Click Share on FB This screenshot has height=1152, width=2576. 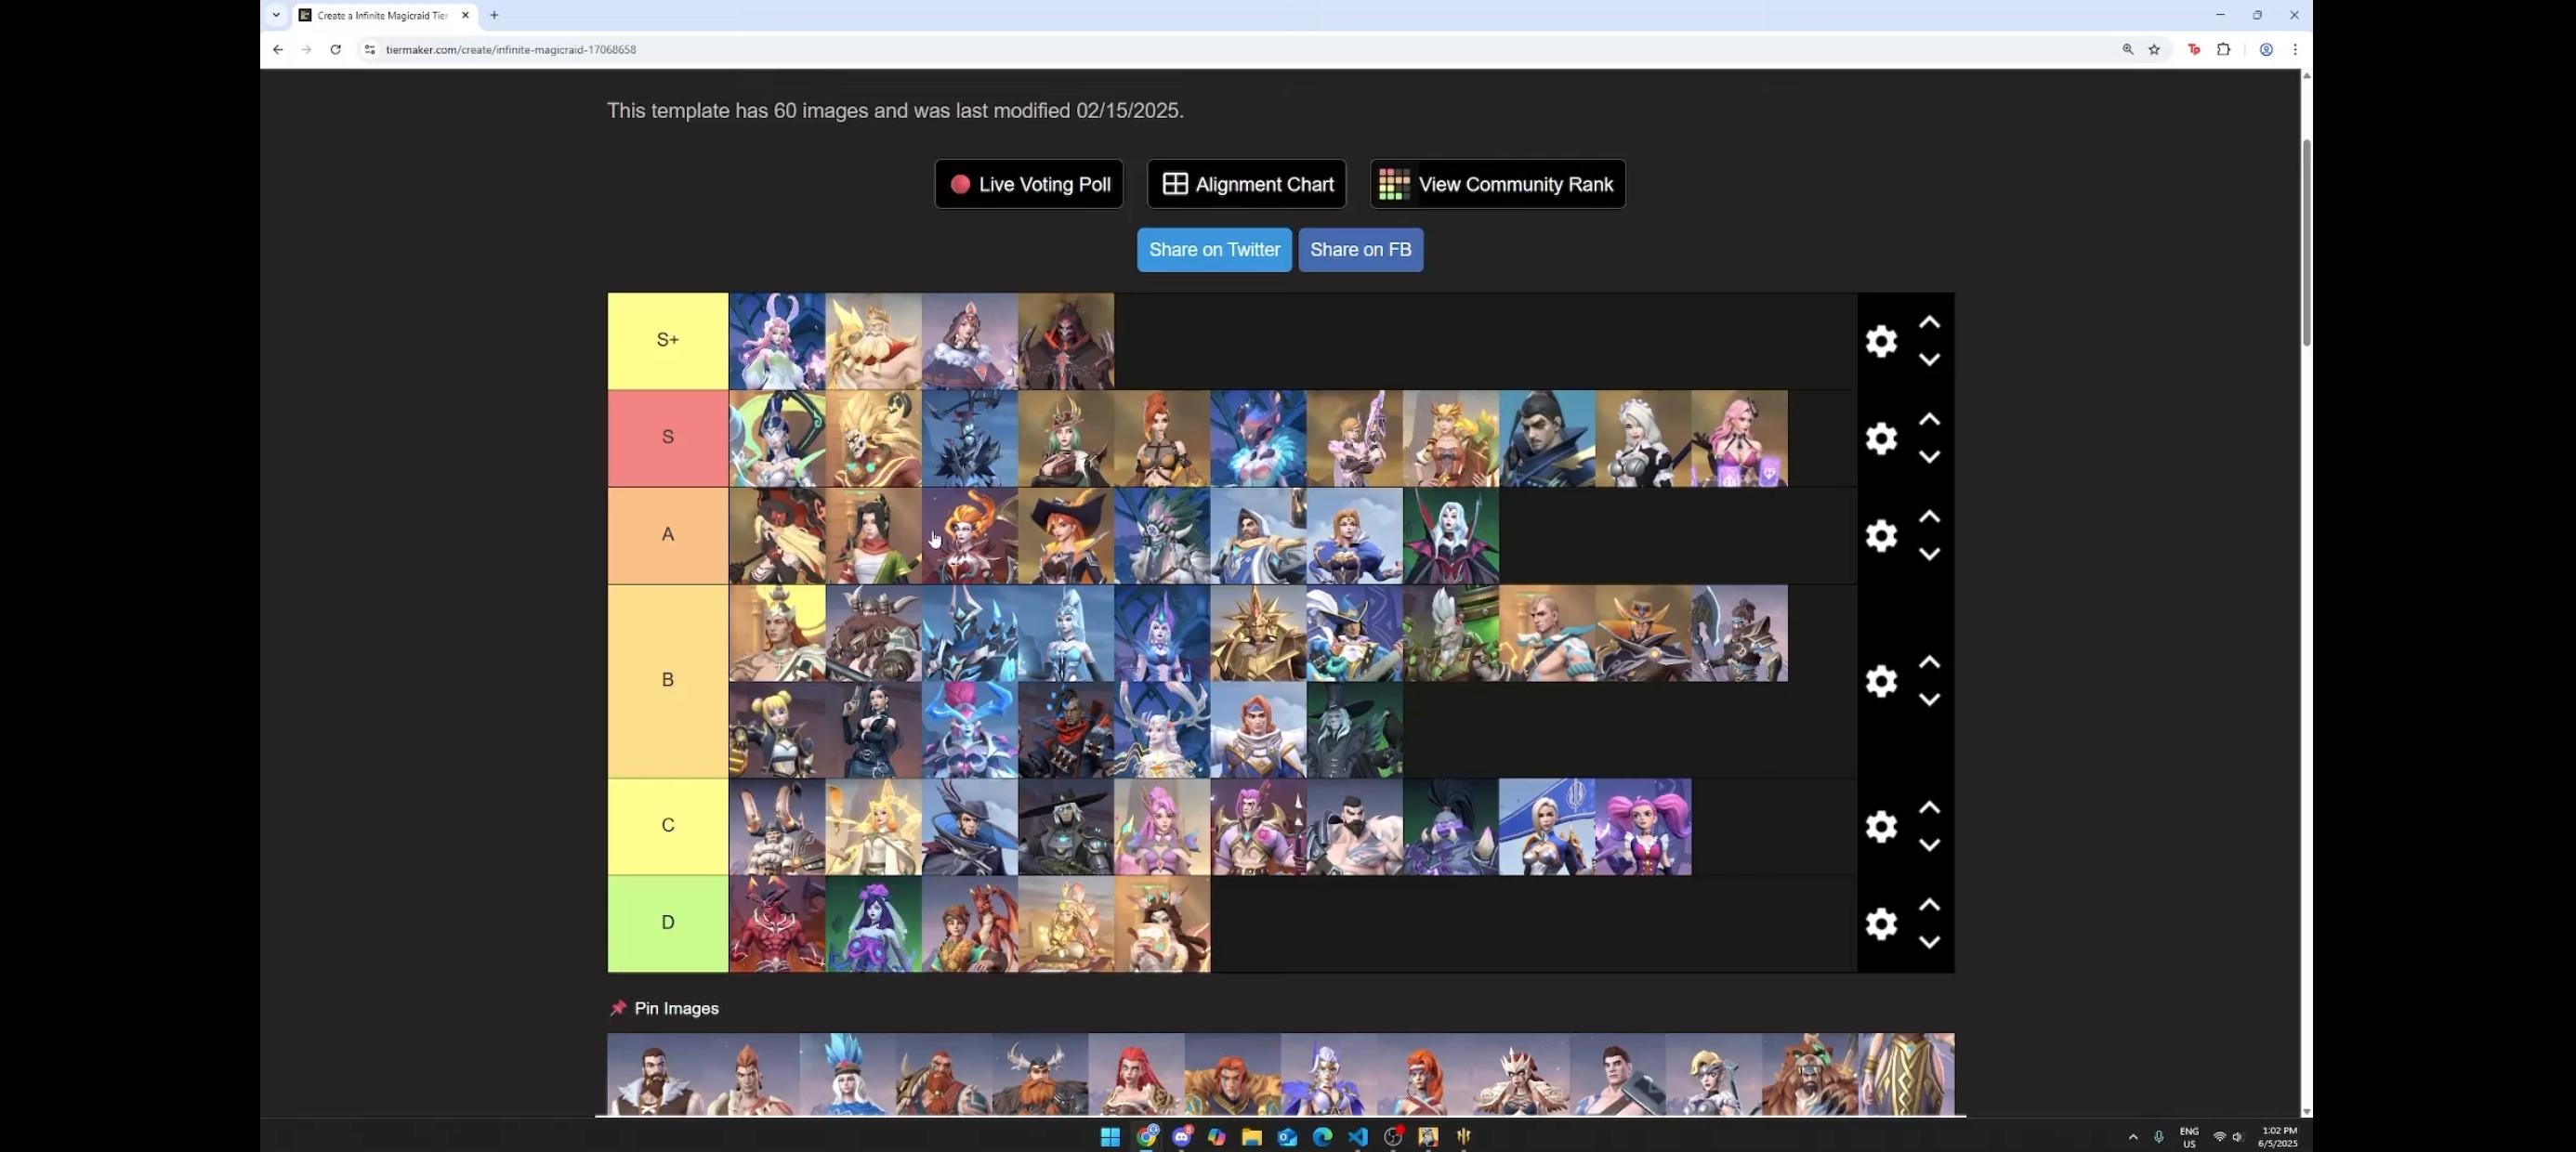coord(1360,250)
